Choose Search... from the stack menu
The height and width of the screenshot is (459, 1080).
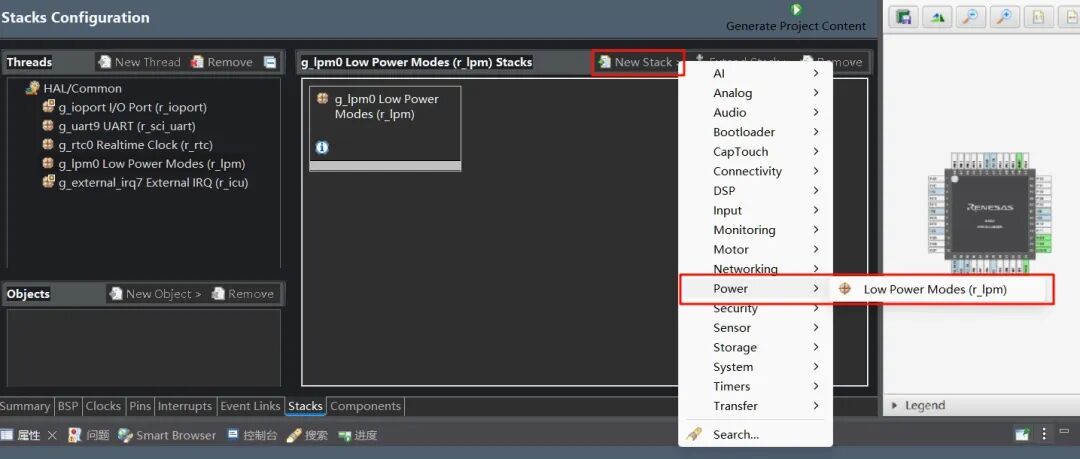tap(735, 434)
